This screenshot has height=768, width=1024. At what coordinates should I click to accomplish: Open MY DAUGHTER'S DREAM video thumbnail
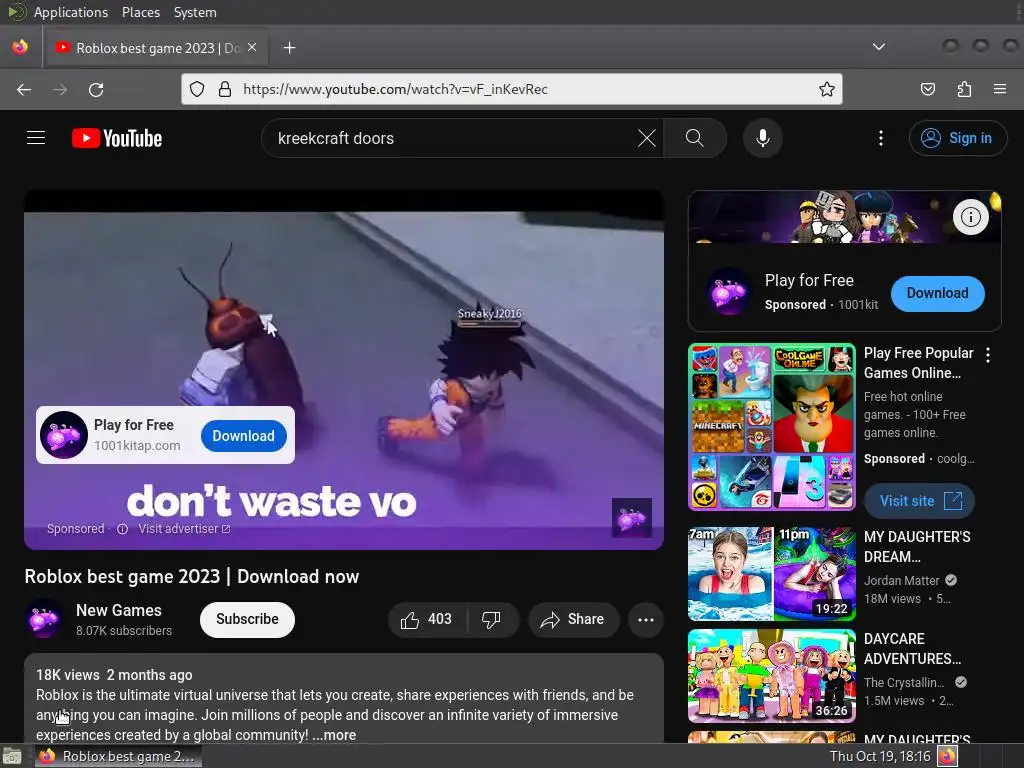771,573
